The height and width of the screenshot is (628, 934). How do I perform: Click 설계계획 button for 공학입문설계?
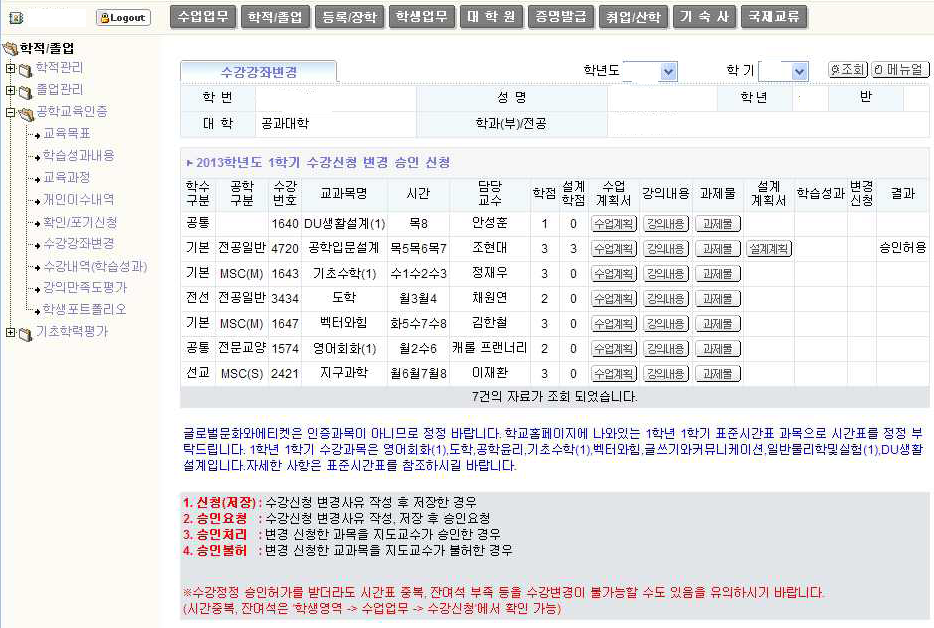(769, 249)
